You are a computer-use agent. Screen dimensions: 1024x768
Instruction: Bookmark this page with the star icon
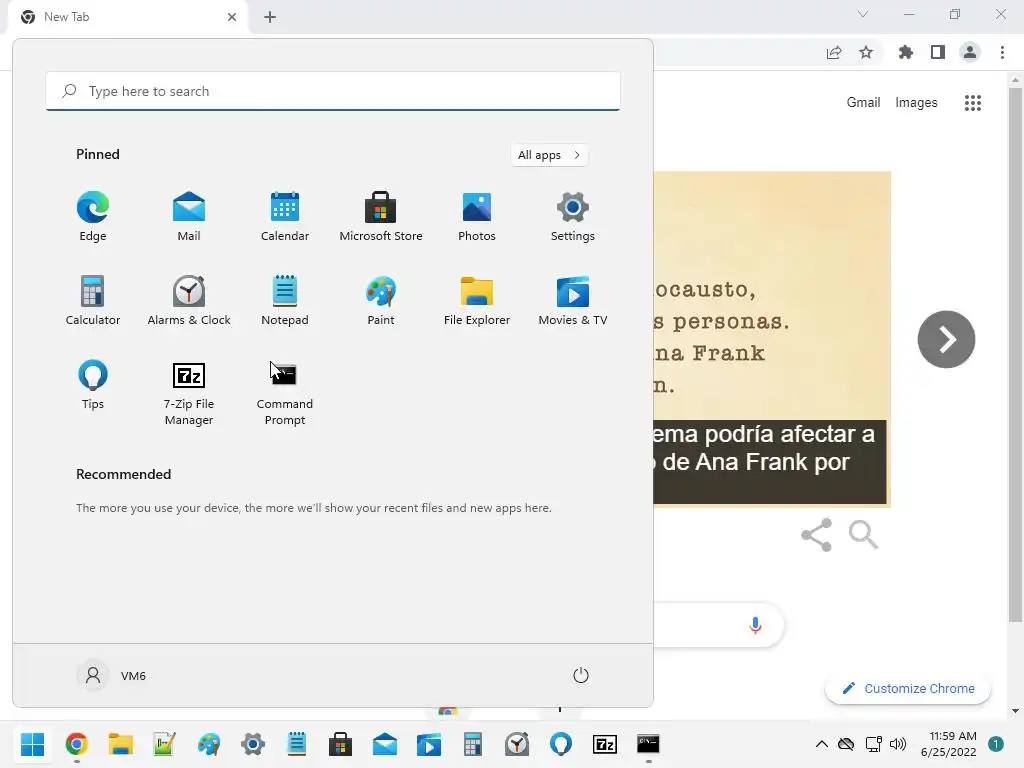click(866, 52)
